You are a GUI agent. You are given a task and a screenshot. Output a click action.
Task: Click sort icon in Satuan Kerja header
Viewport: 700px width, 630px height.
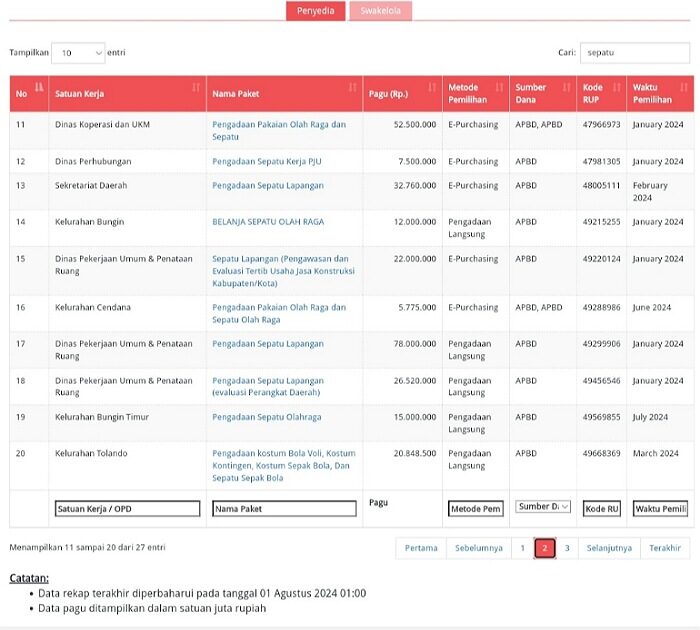point(196,88)
